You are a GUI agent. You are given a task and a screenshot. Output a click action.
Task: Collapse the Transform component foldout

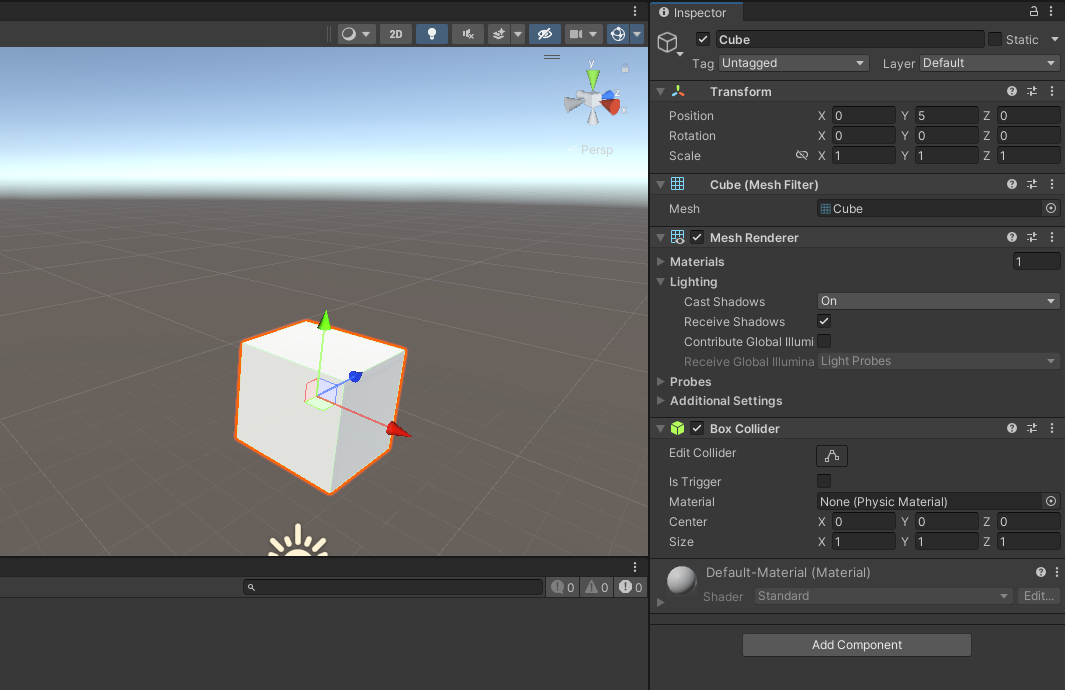click(x=660, y=91)
